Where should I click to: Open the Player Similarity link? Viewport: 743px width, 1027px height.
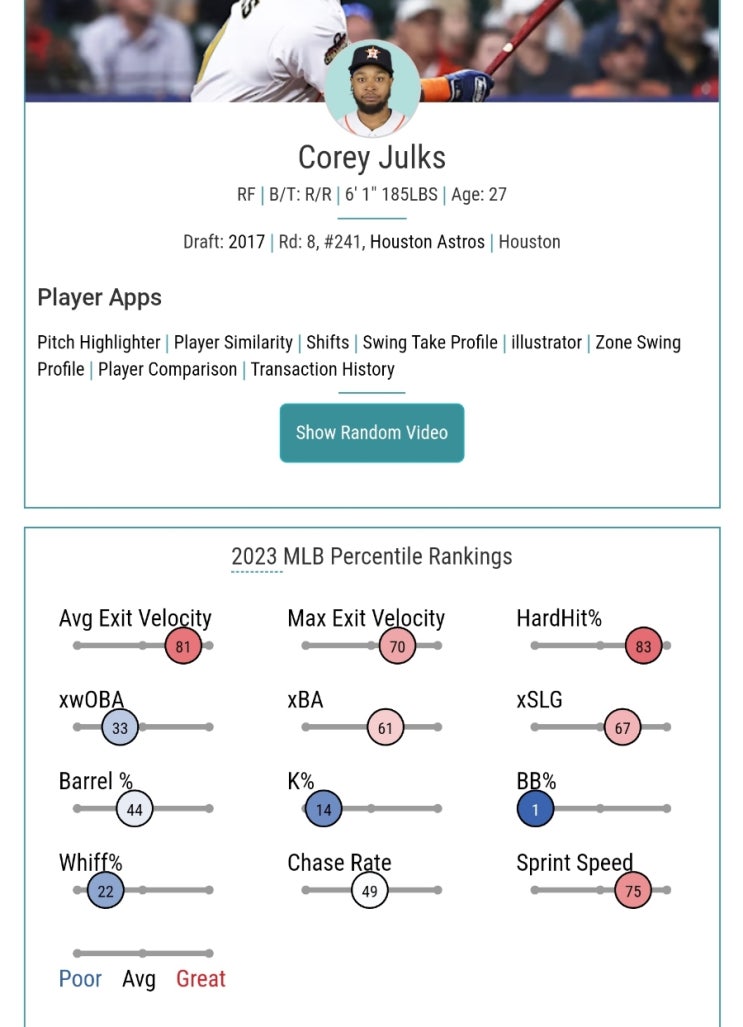click(x=233, y=343)
